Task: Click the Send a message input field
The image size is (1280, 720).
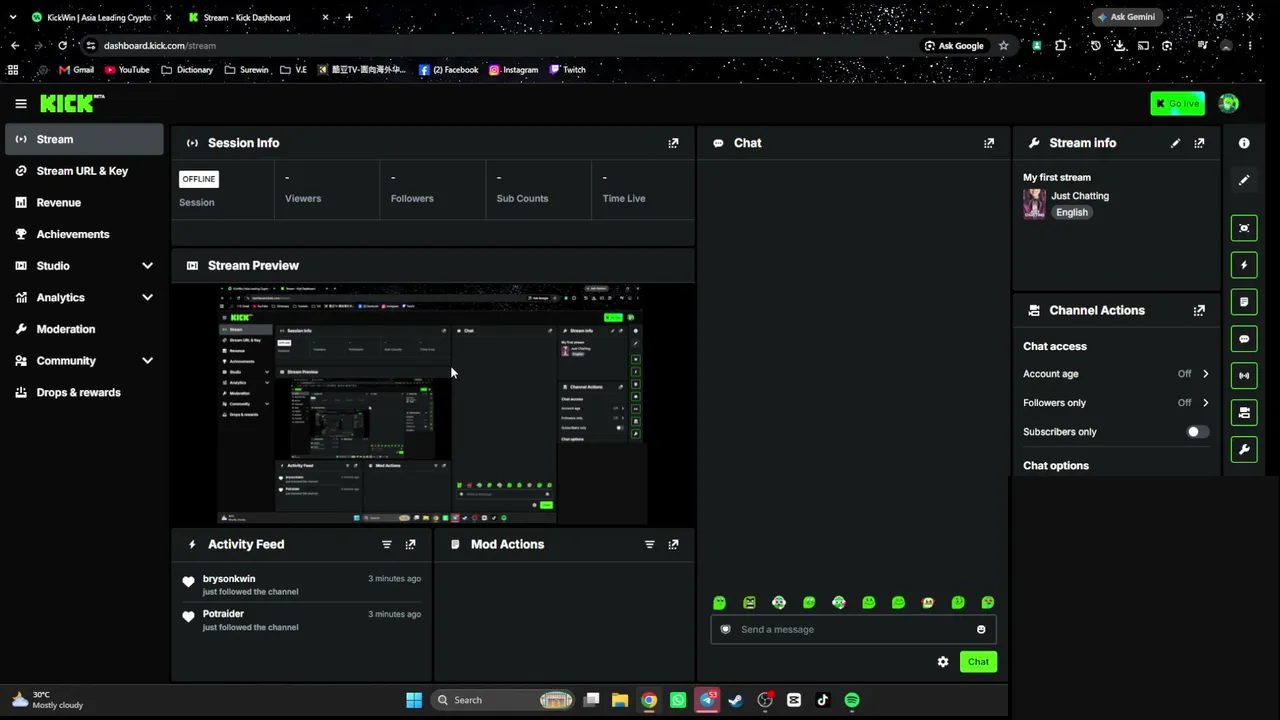Action: point(853,629)
